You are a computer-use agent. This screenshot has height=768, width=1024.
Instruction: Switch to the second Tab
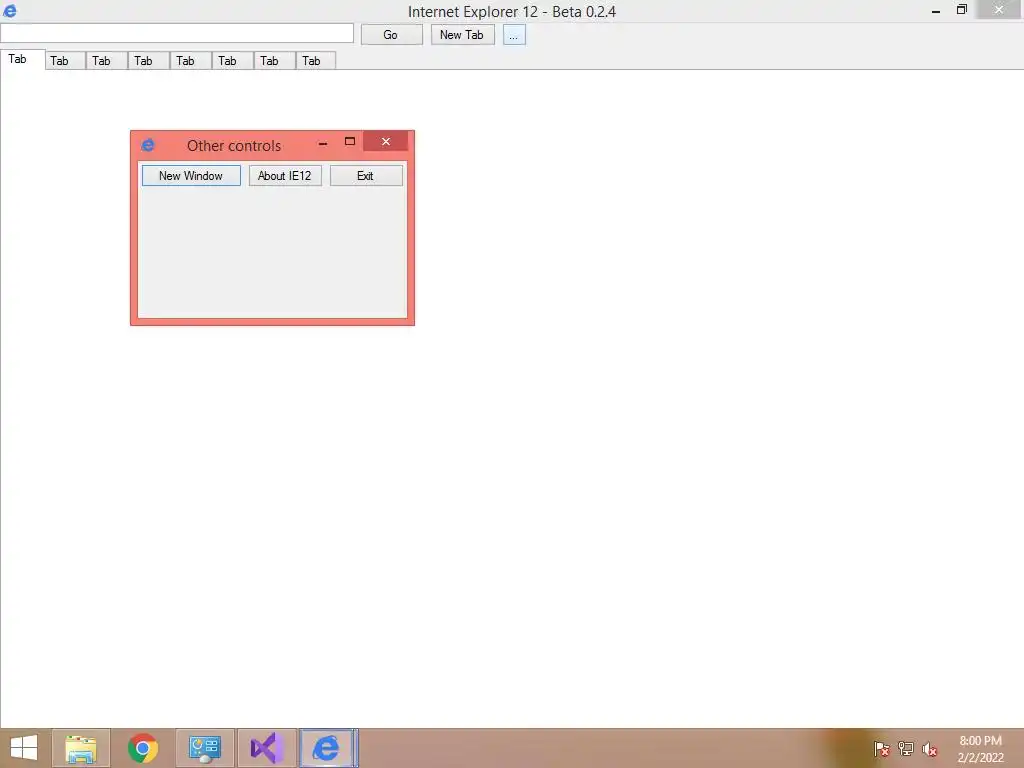[65, 61]
